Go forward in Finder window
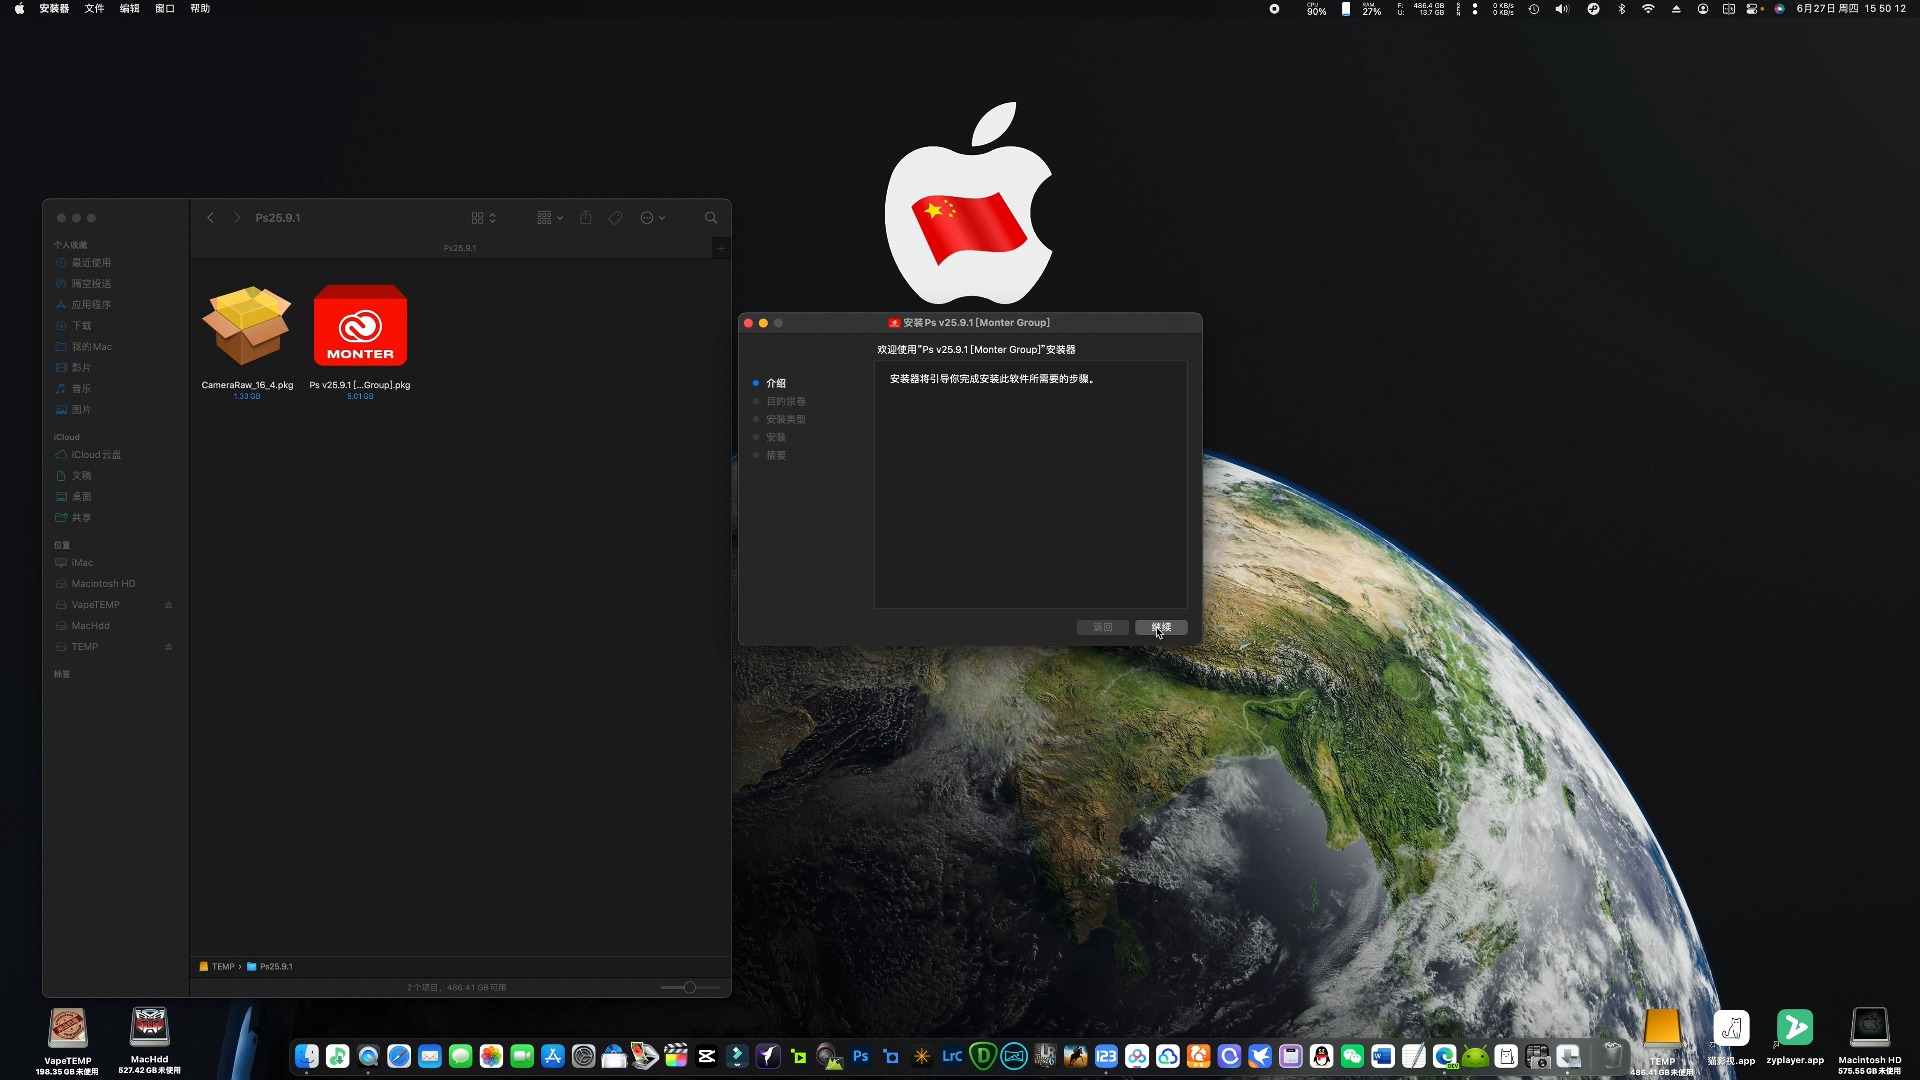This screenshot has height=1080, width=1920. click(237, 218)
